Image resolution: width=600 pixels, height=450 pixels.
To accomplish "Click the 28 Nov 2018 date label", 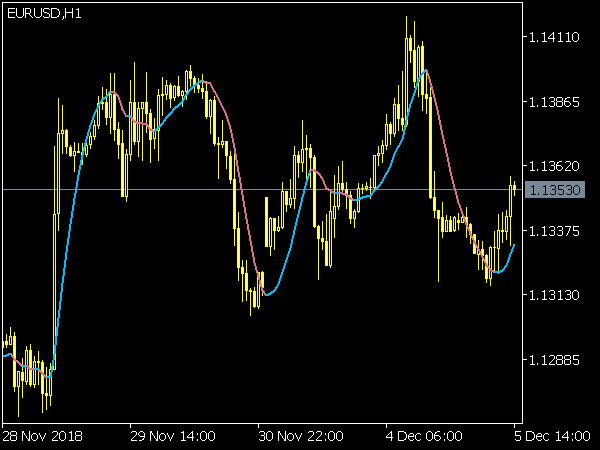I will (x=42, y=436).
